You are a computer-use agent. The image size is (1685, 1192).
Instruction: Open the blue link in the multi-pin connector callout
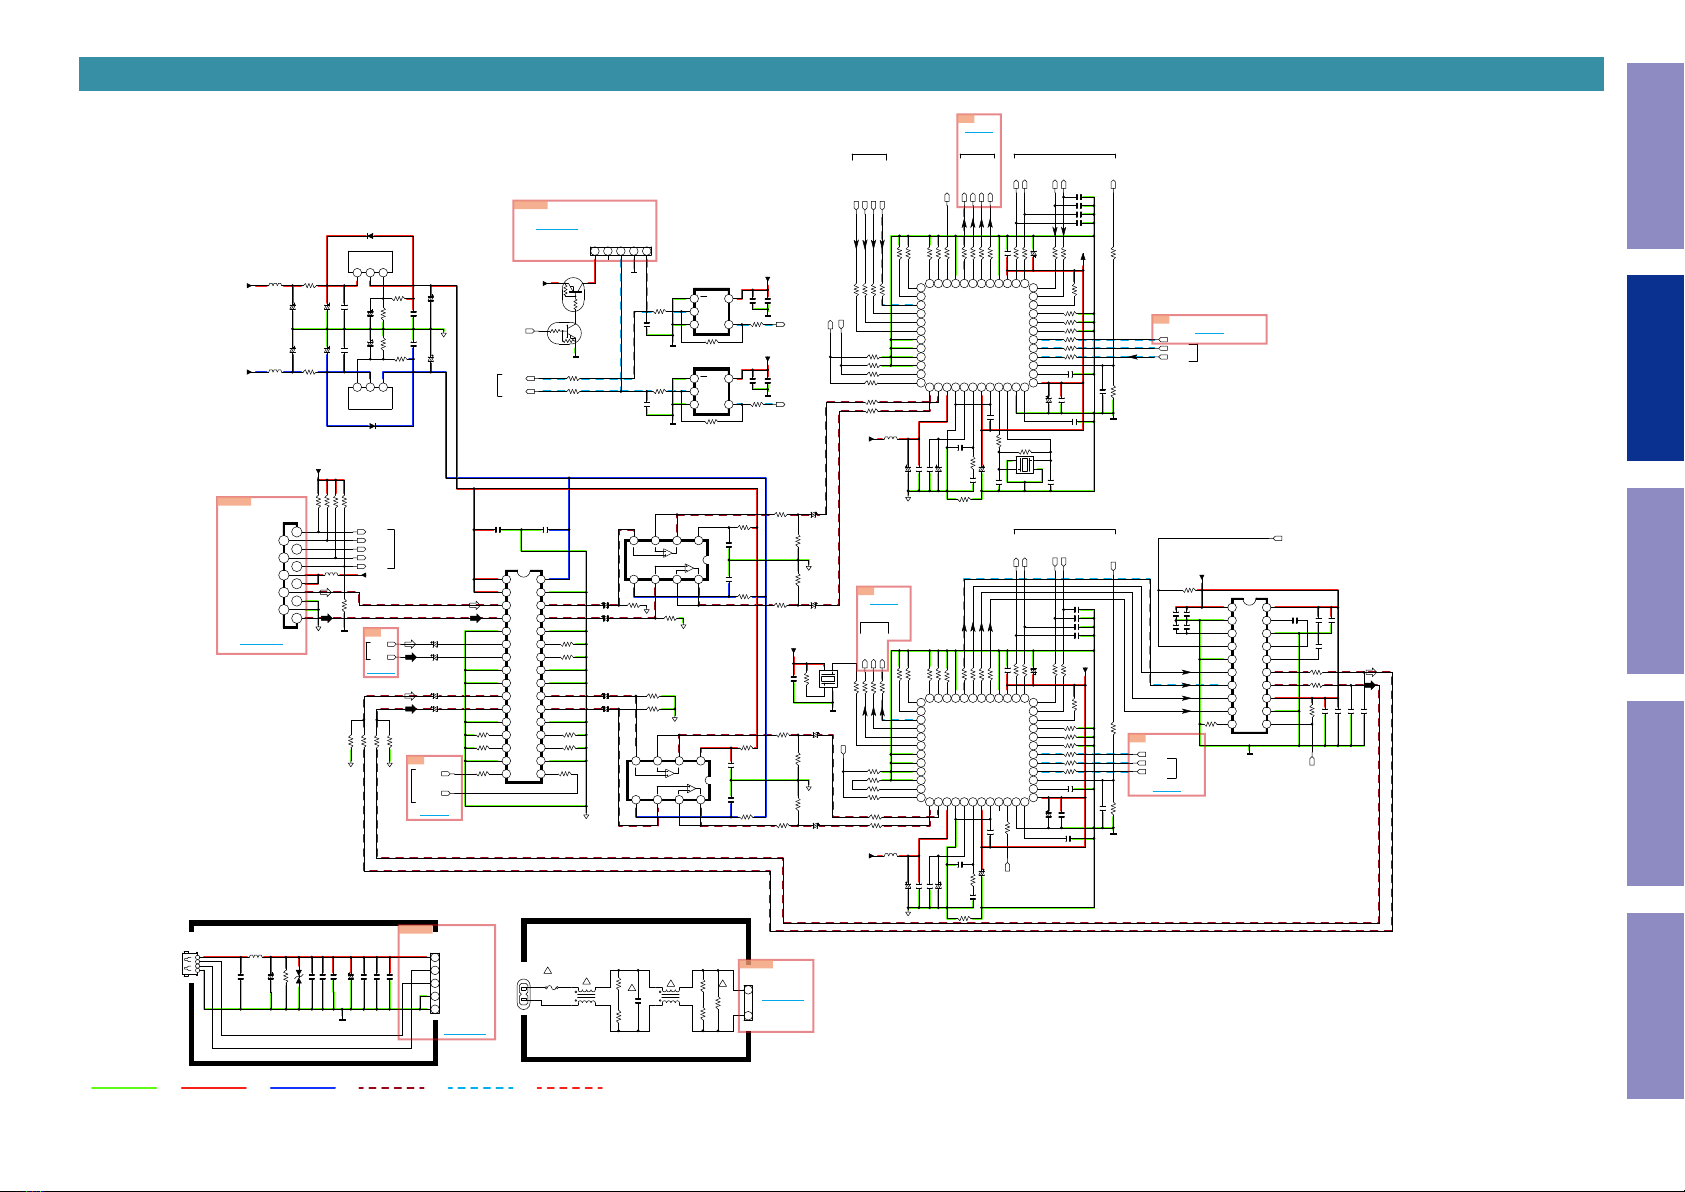pos(261,645)
